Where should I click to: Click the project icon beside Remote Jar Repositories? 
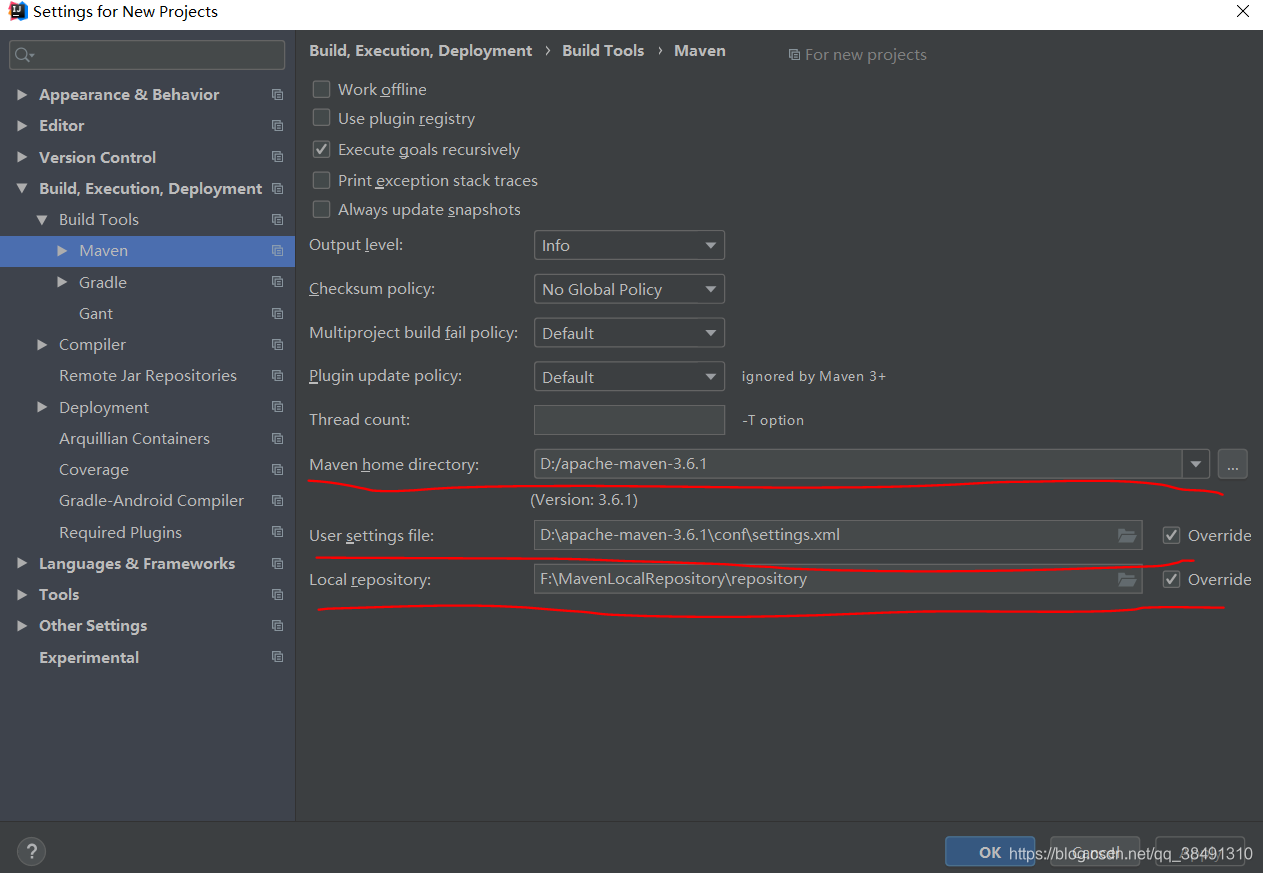coord(277,376)
